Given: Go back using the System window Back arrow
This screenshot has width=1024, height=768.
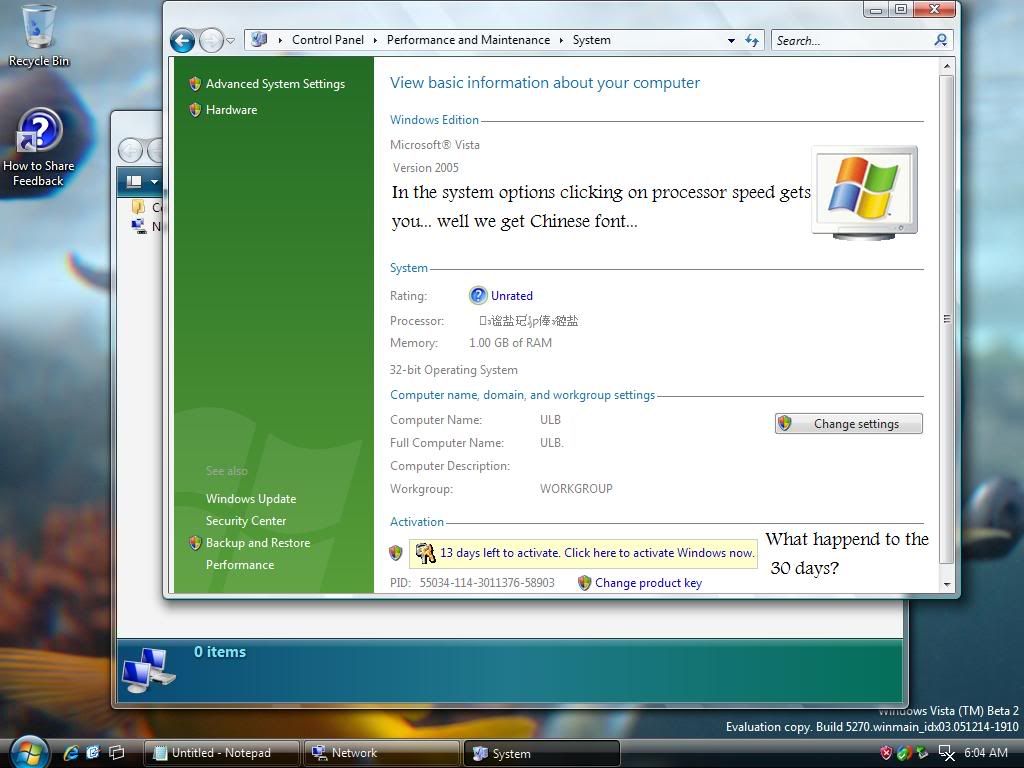Looking at the screenshot, I should (182, 40).
